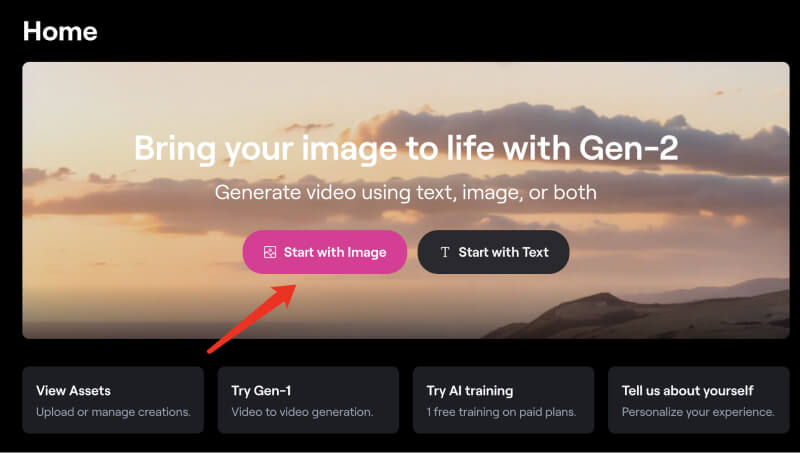Click the 'Bring your image to life' headline
The image size is (800, 453).
pos(406,150)
